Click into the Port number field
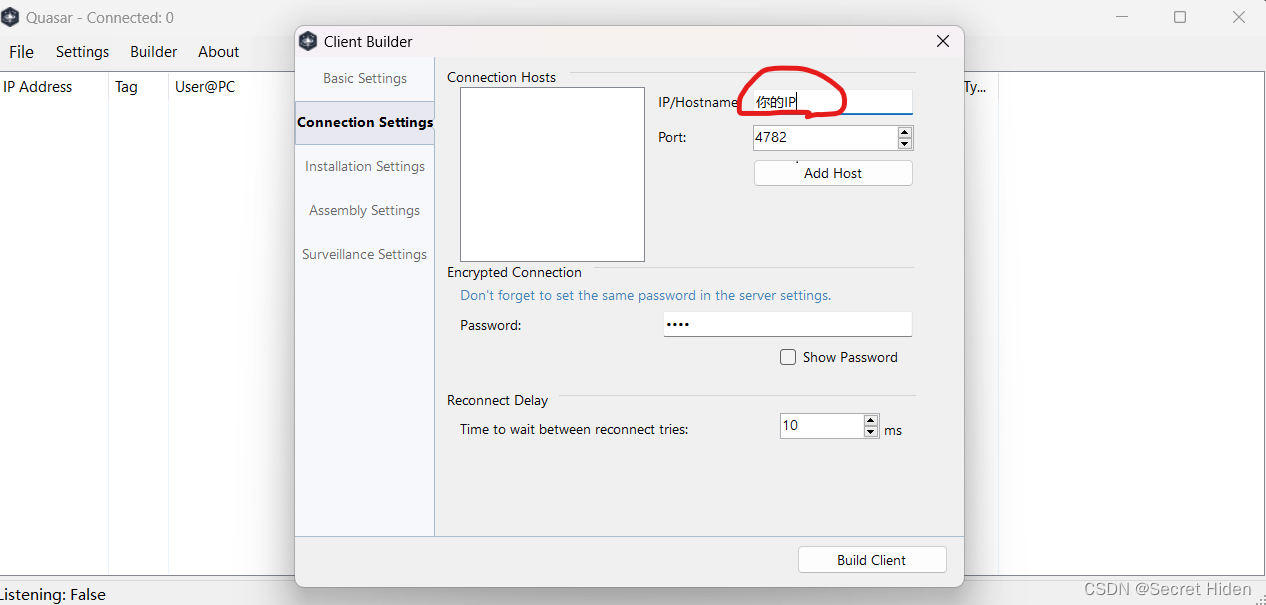 tap(825, 137)
